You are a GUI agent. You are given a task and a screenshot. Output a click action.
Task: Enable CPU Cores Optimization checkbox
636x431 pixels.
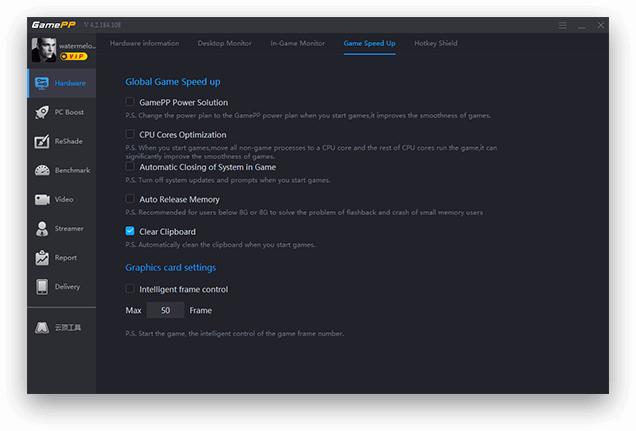point(130,134)
